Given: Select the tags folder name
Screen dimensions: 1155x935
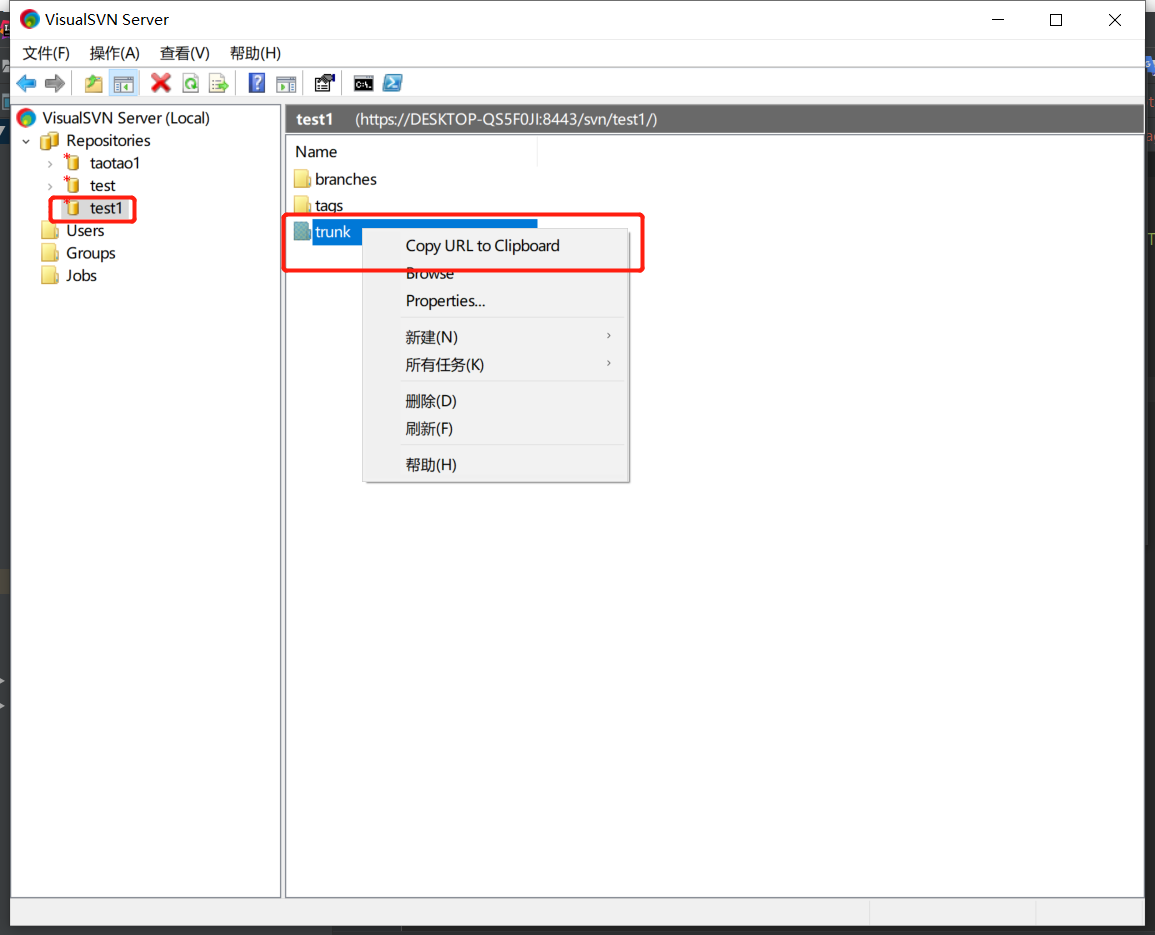Looking at the screenshot, I should click(x=329, y=206).
